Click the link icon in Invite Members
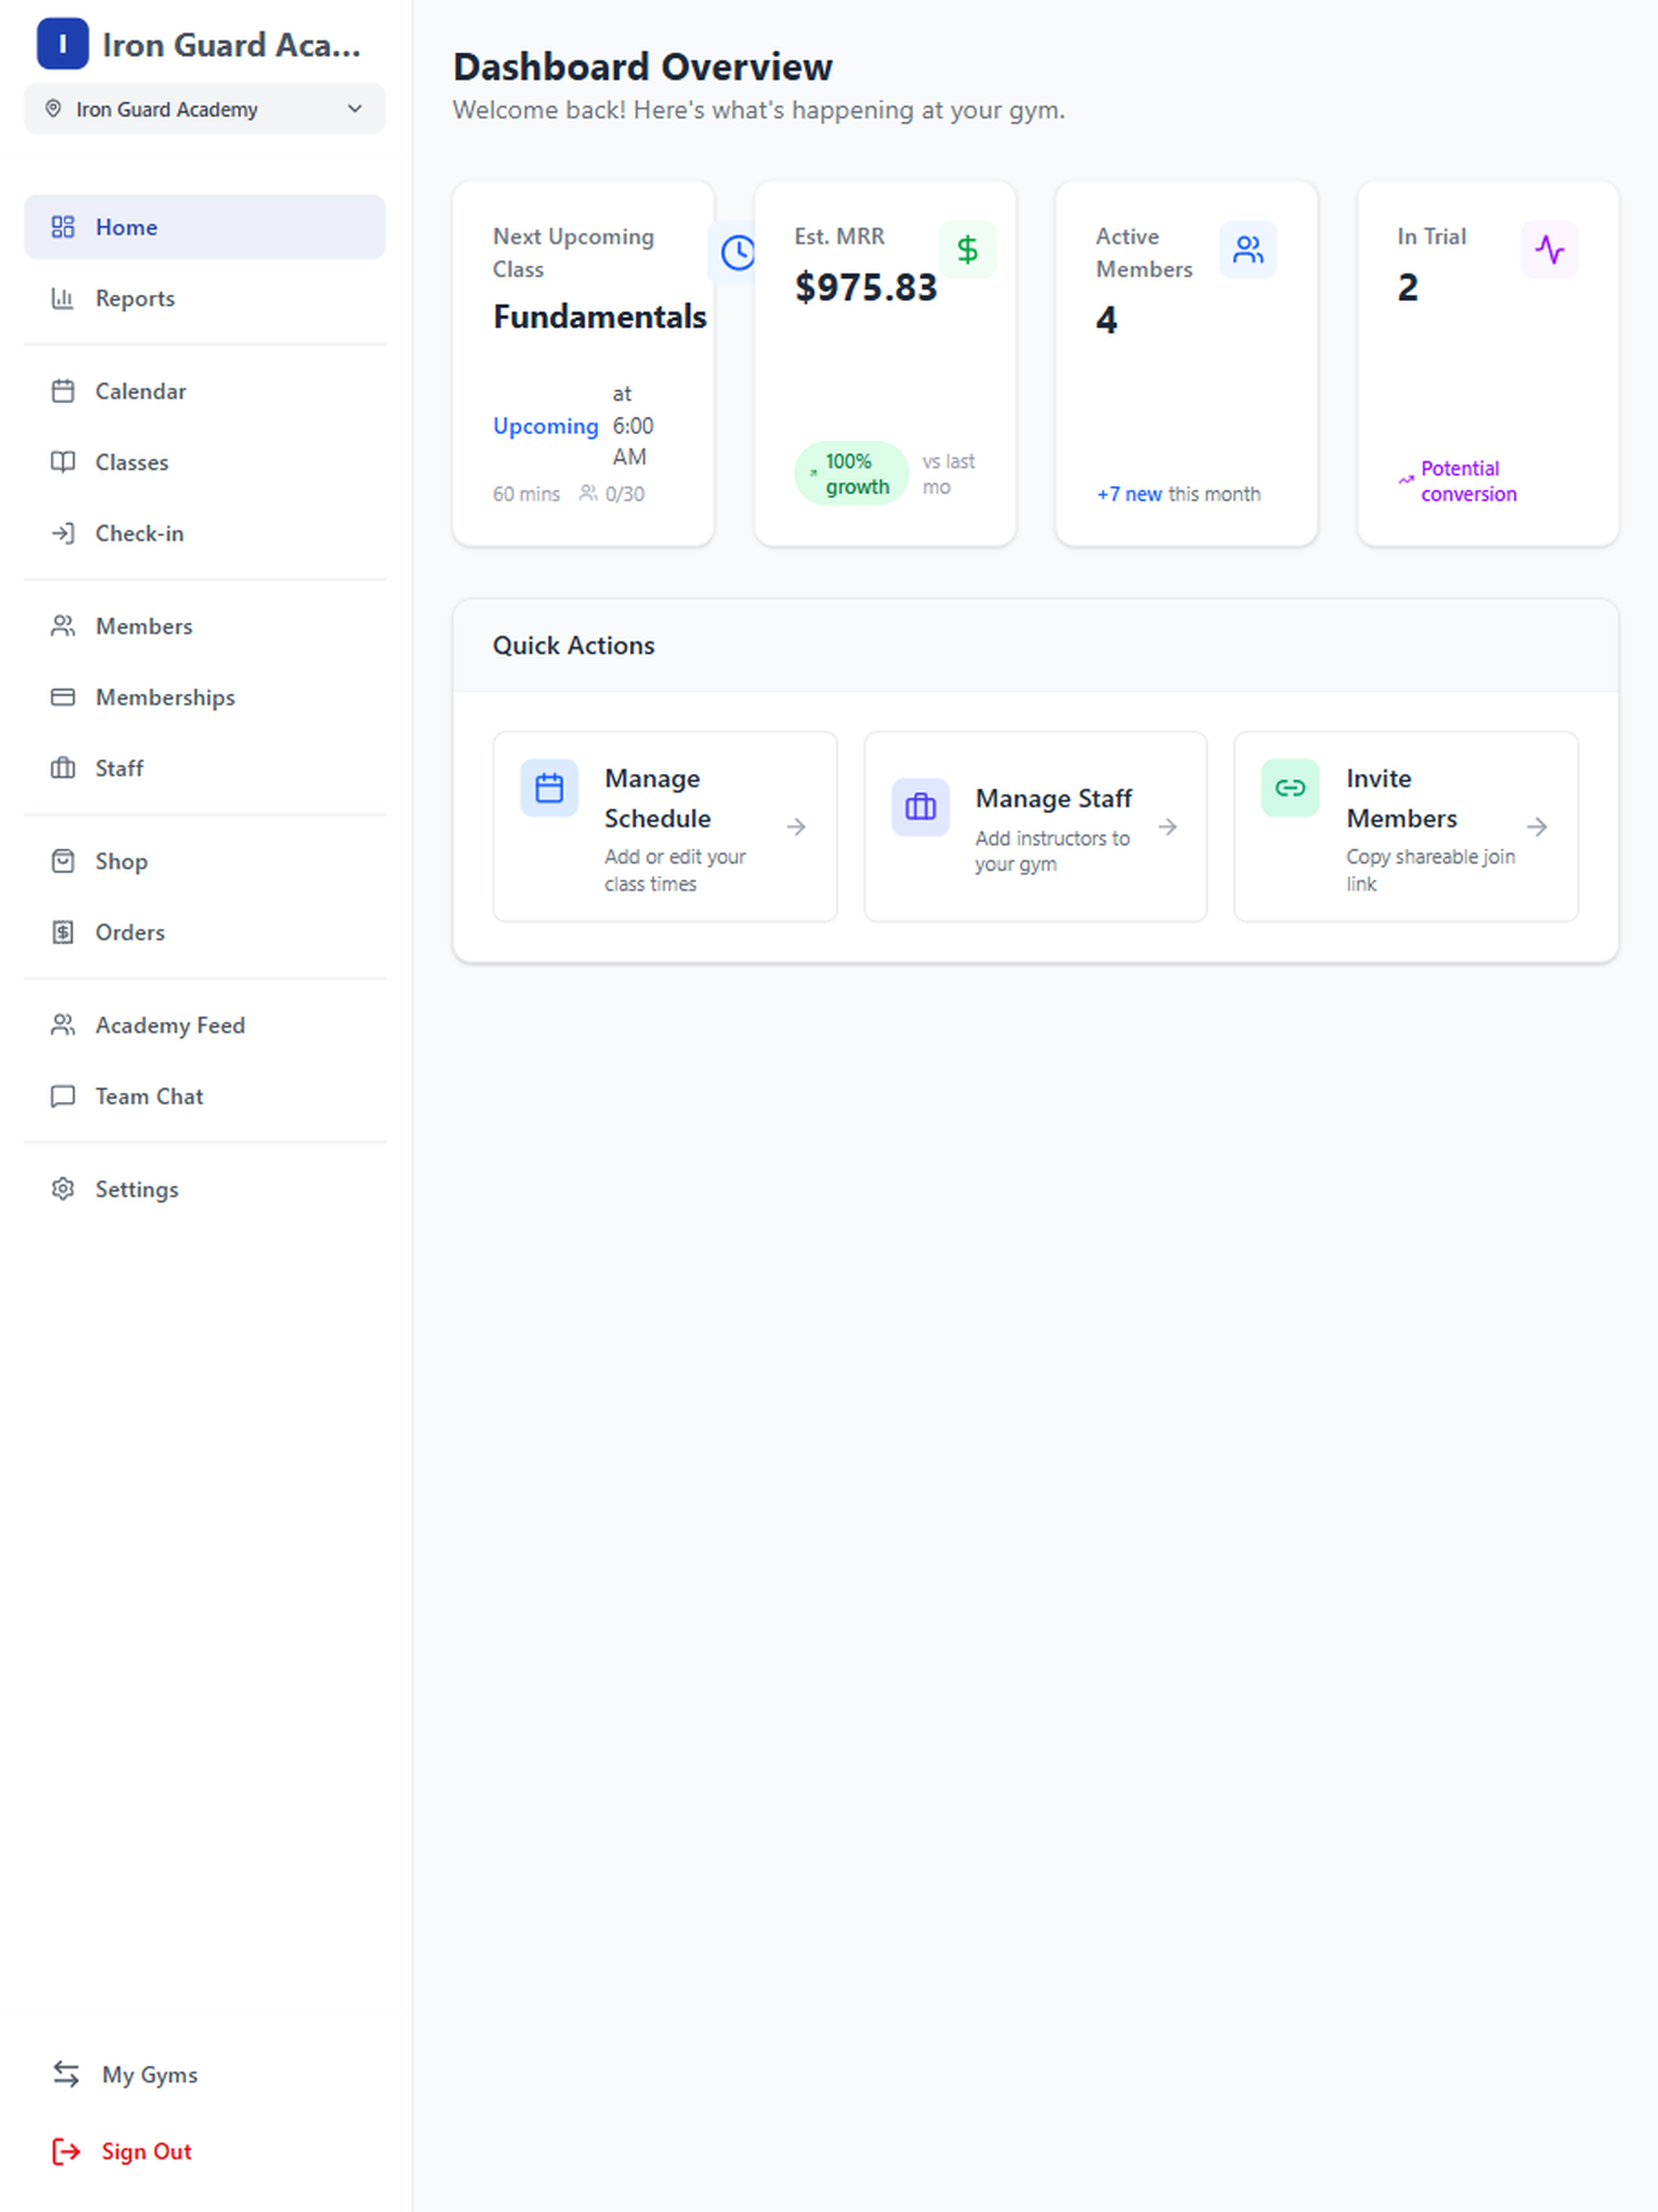1658x2212 pixels. [1290, 788]
